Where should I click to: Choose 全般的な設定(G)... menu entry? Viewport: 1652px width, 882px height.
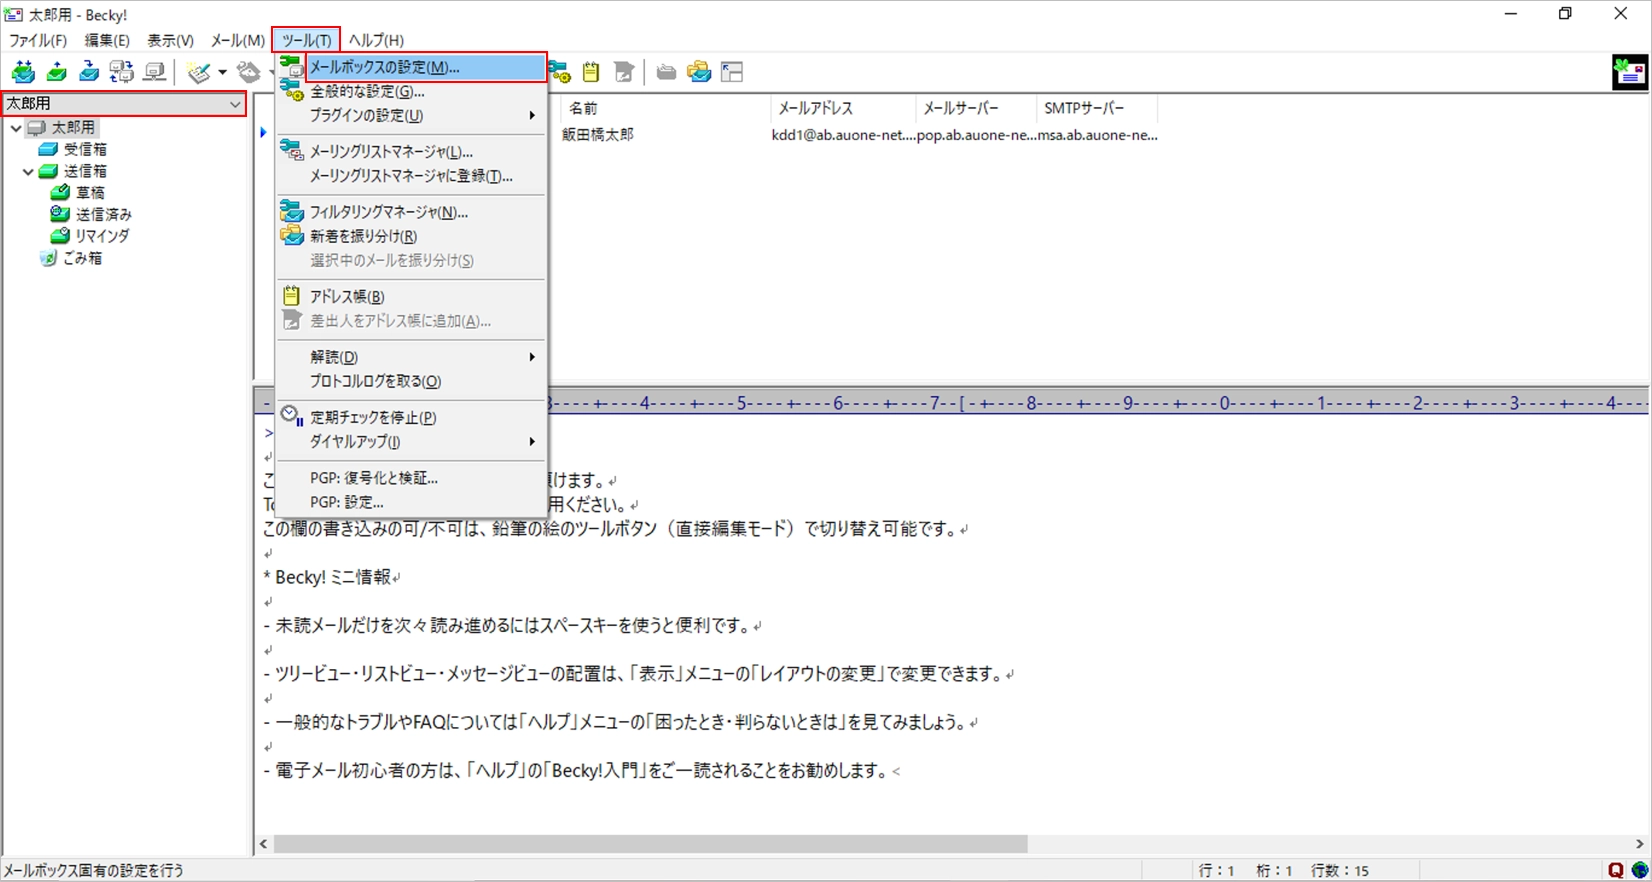pyautogui.click(x=412, y=92)
